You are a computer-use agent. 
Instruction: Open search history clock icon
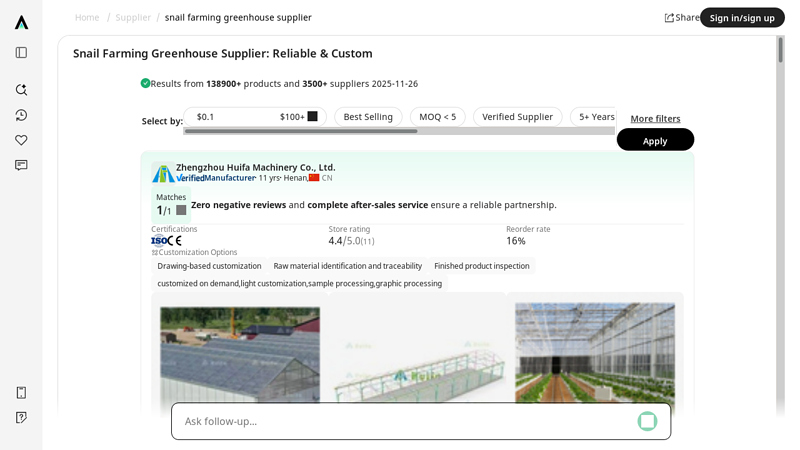(21, 115)
